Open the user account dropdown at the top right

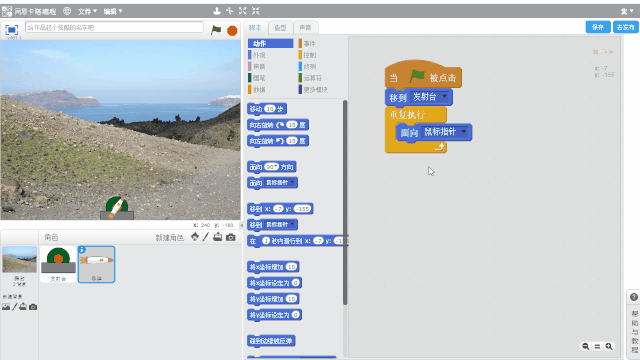[627, 11]
